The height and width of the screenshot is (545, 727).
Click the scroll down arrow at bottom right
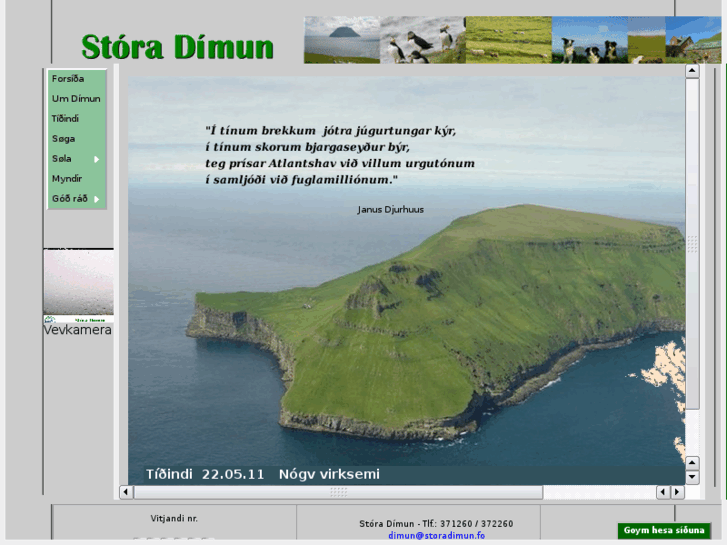click(692, 477)
